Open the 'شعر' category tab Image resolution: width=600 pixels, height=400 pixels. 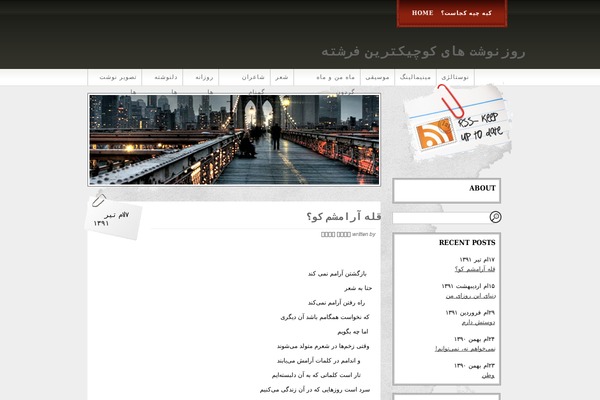(x=282, y=77)
